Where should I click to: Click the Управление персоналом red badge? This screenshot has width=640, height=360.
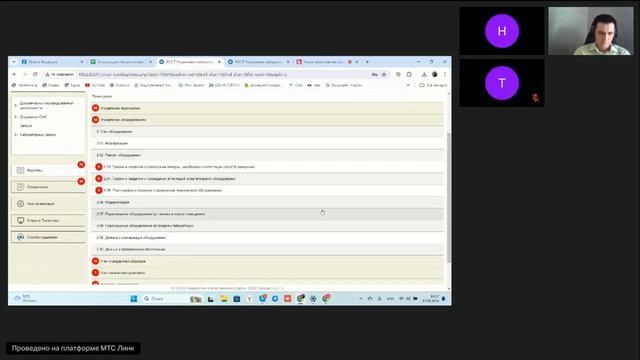(95, 108)
